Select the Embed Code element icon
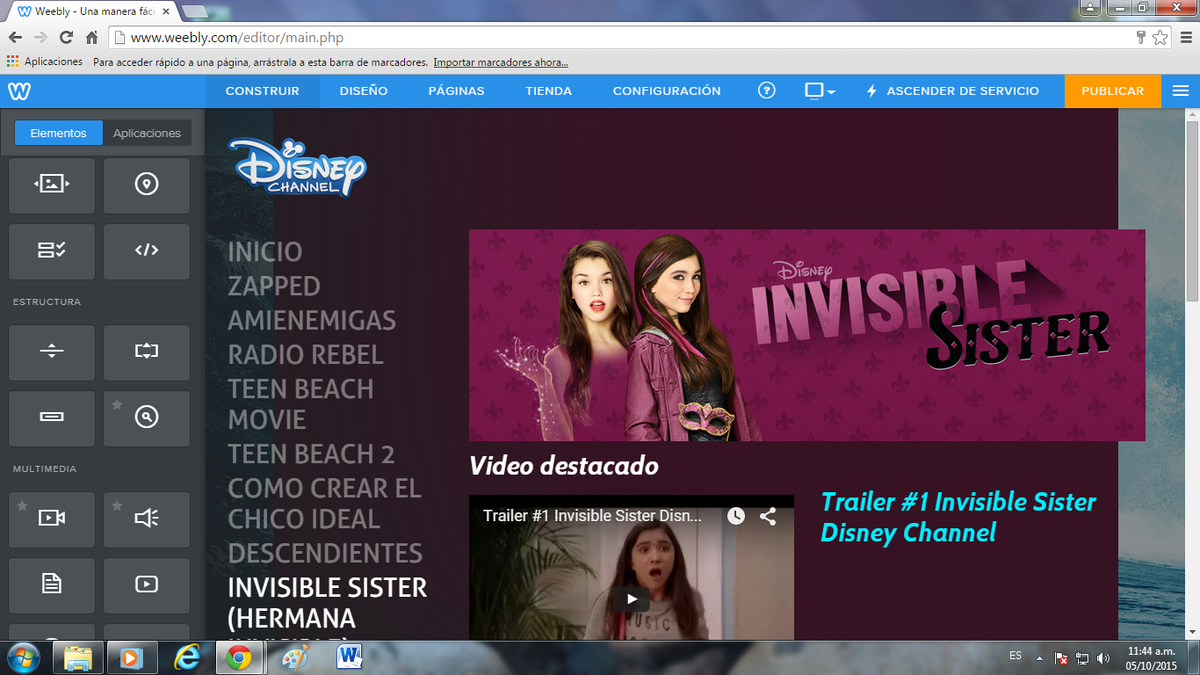The height and width of the screenshot is (675, 1200). [x=147, y=251]
